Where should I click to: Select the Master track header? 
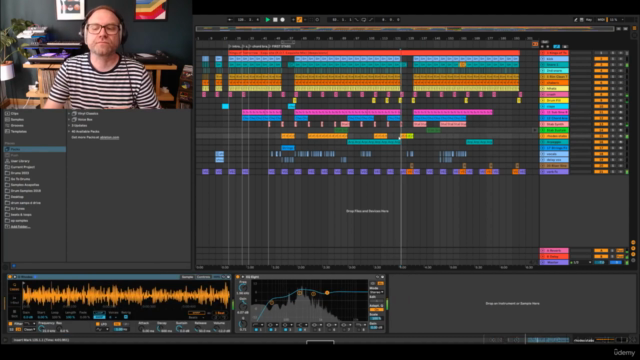coord(554,262)
